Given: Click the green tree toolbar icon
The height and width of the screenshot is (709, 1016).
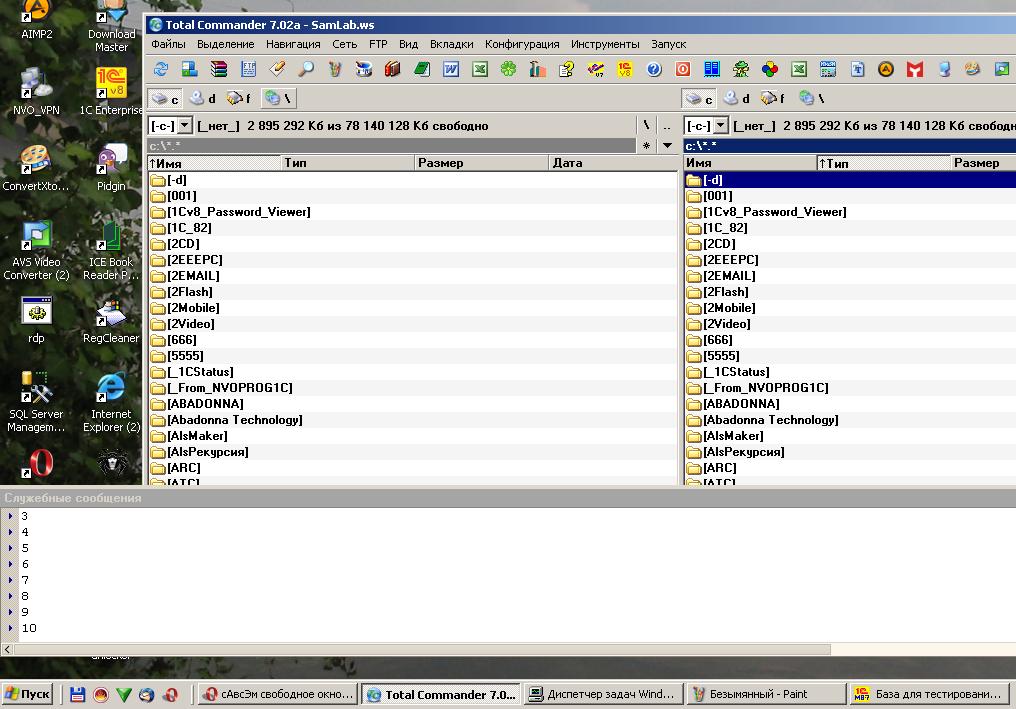Looking at the screenshot, I should coord(741,69).
